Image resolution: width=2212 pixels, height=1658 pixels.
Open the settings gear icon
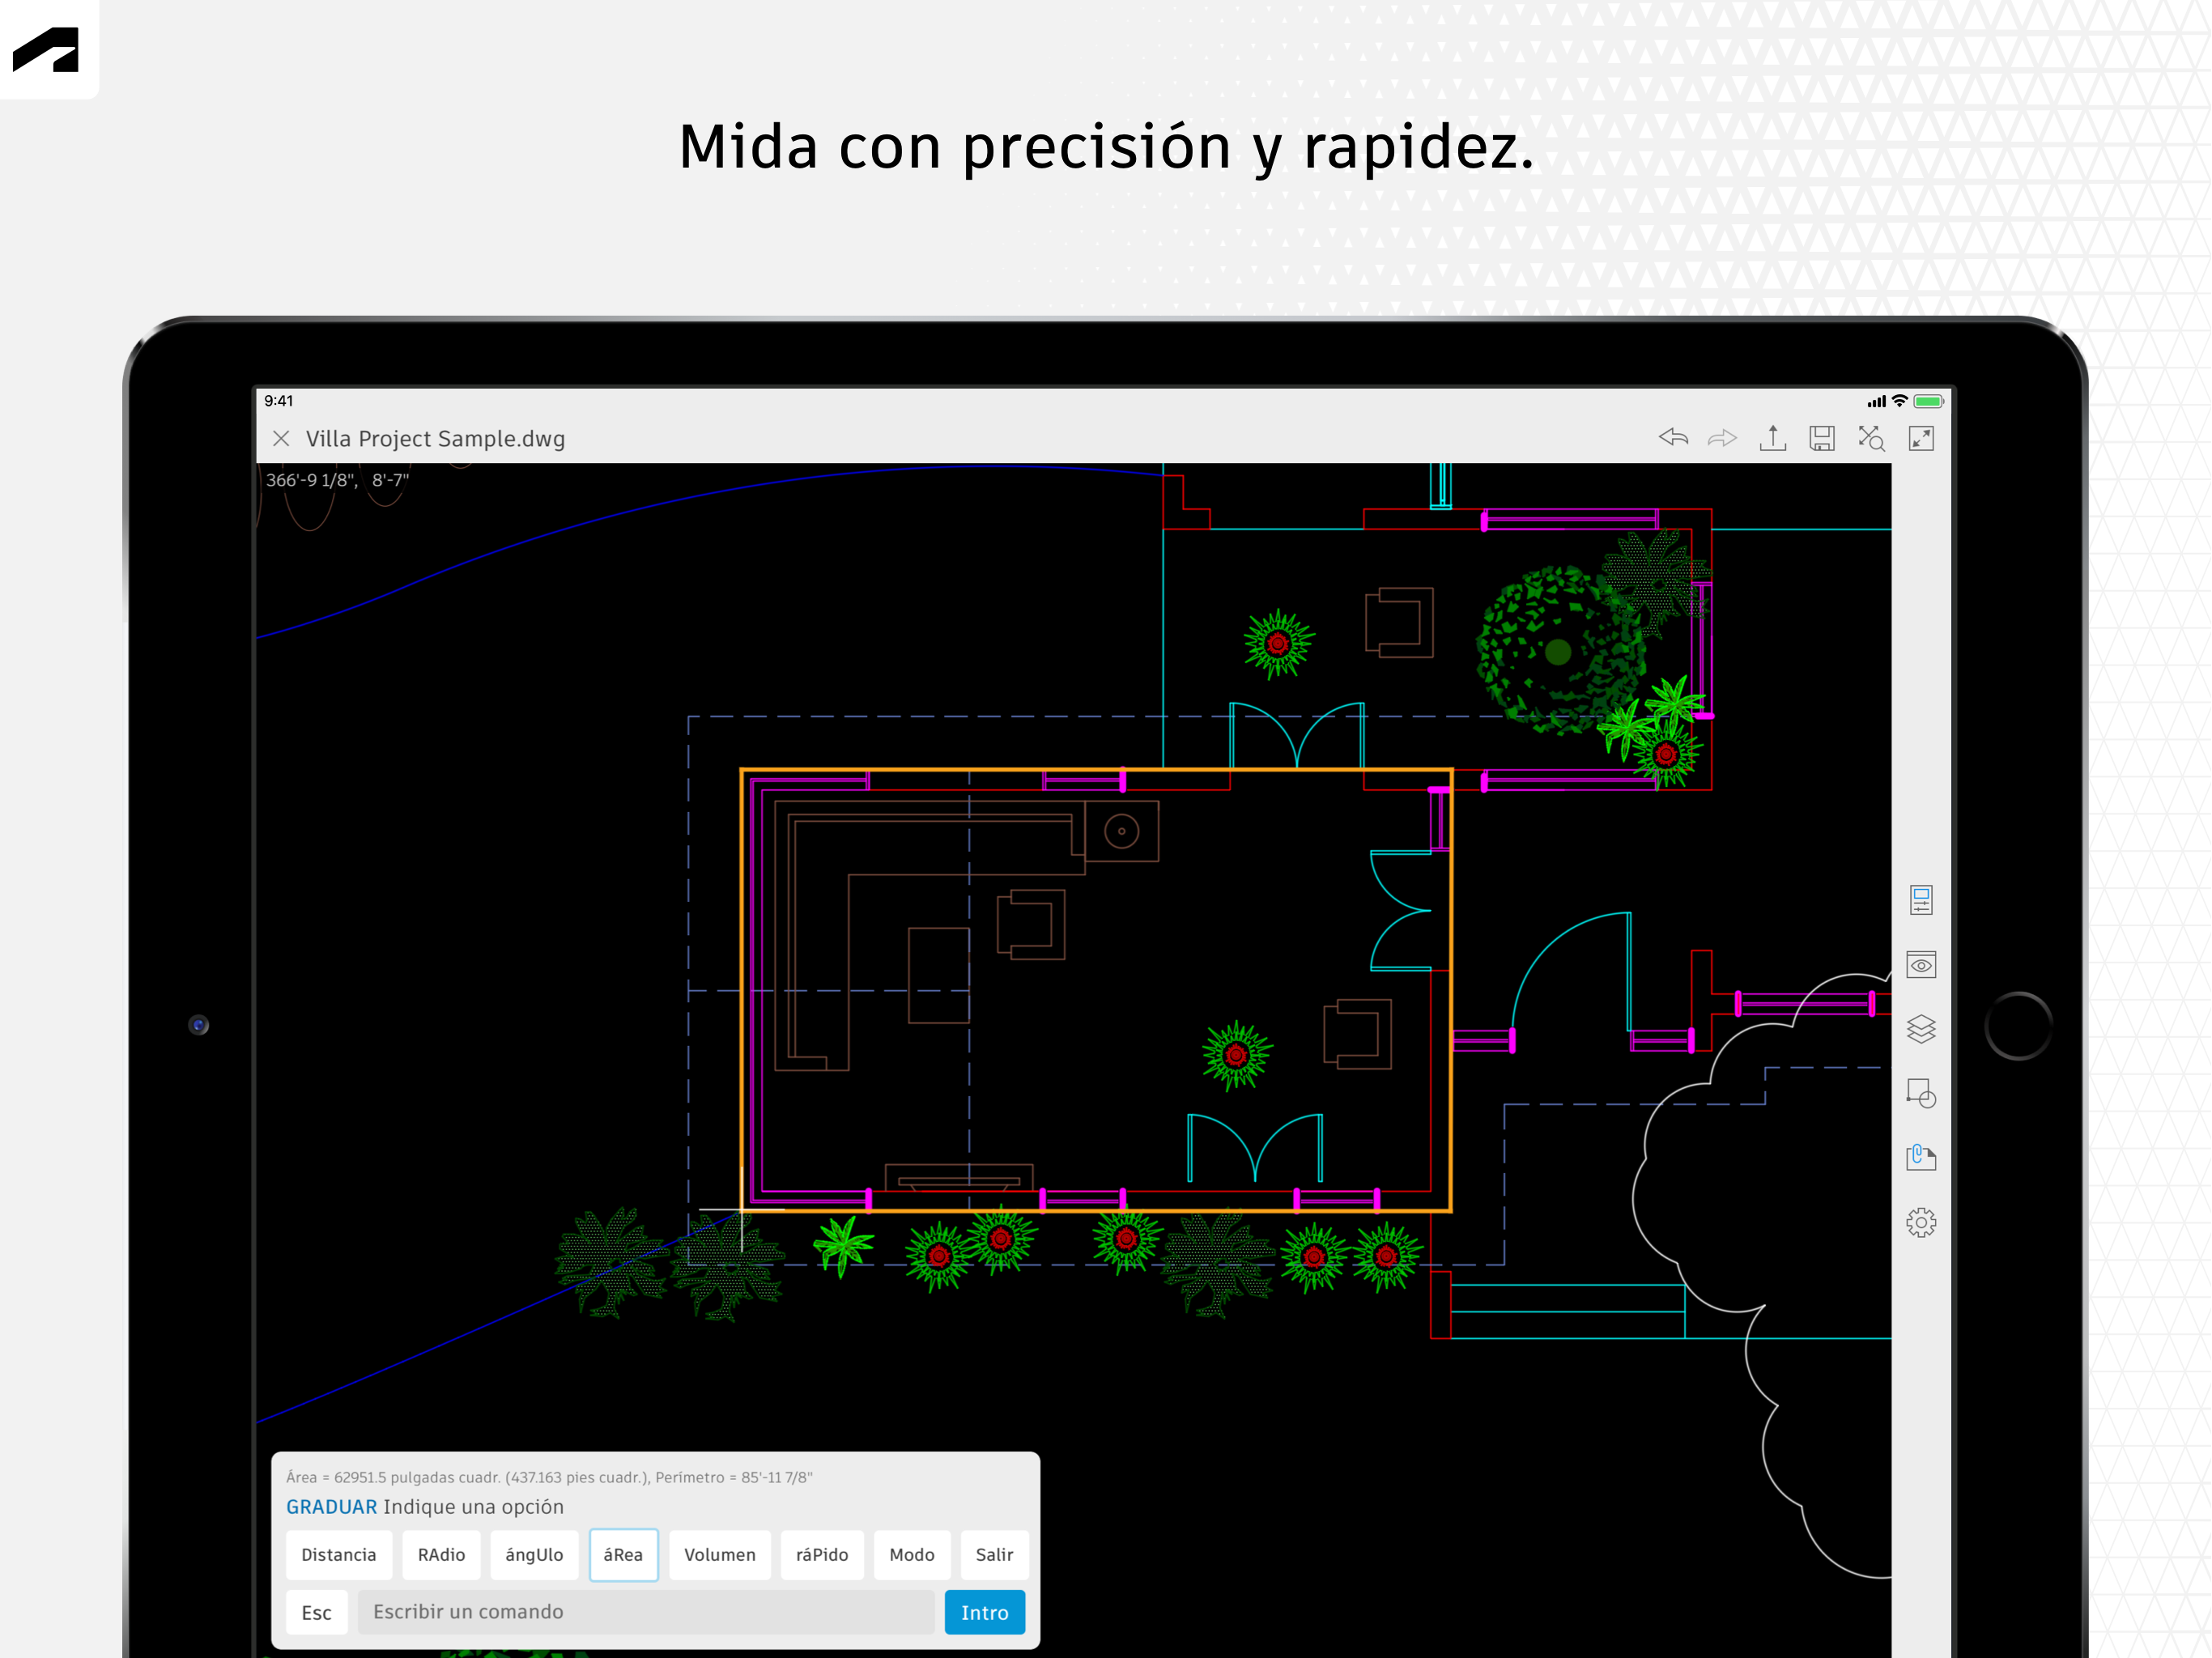point(1921,1222)
